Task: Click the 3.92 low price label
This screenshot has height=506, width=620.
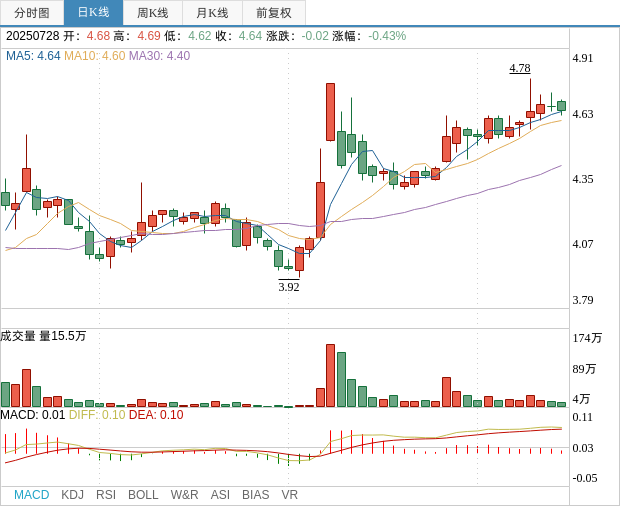Action: [x=289, y=287]
